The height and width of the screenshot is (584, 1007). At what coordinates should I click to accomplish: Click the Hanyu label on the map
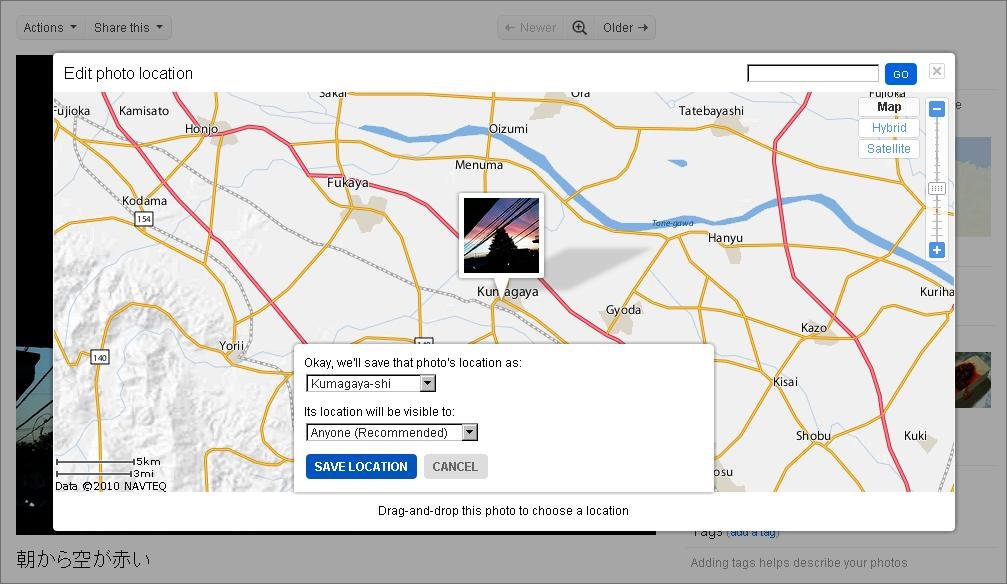[725, 238]
